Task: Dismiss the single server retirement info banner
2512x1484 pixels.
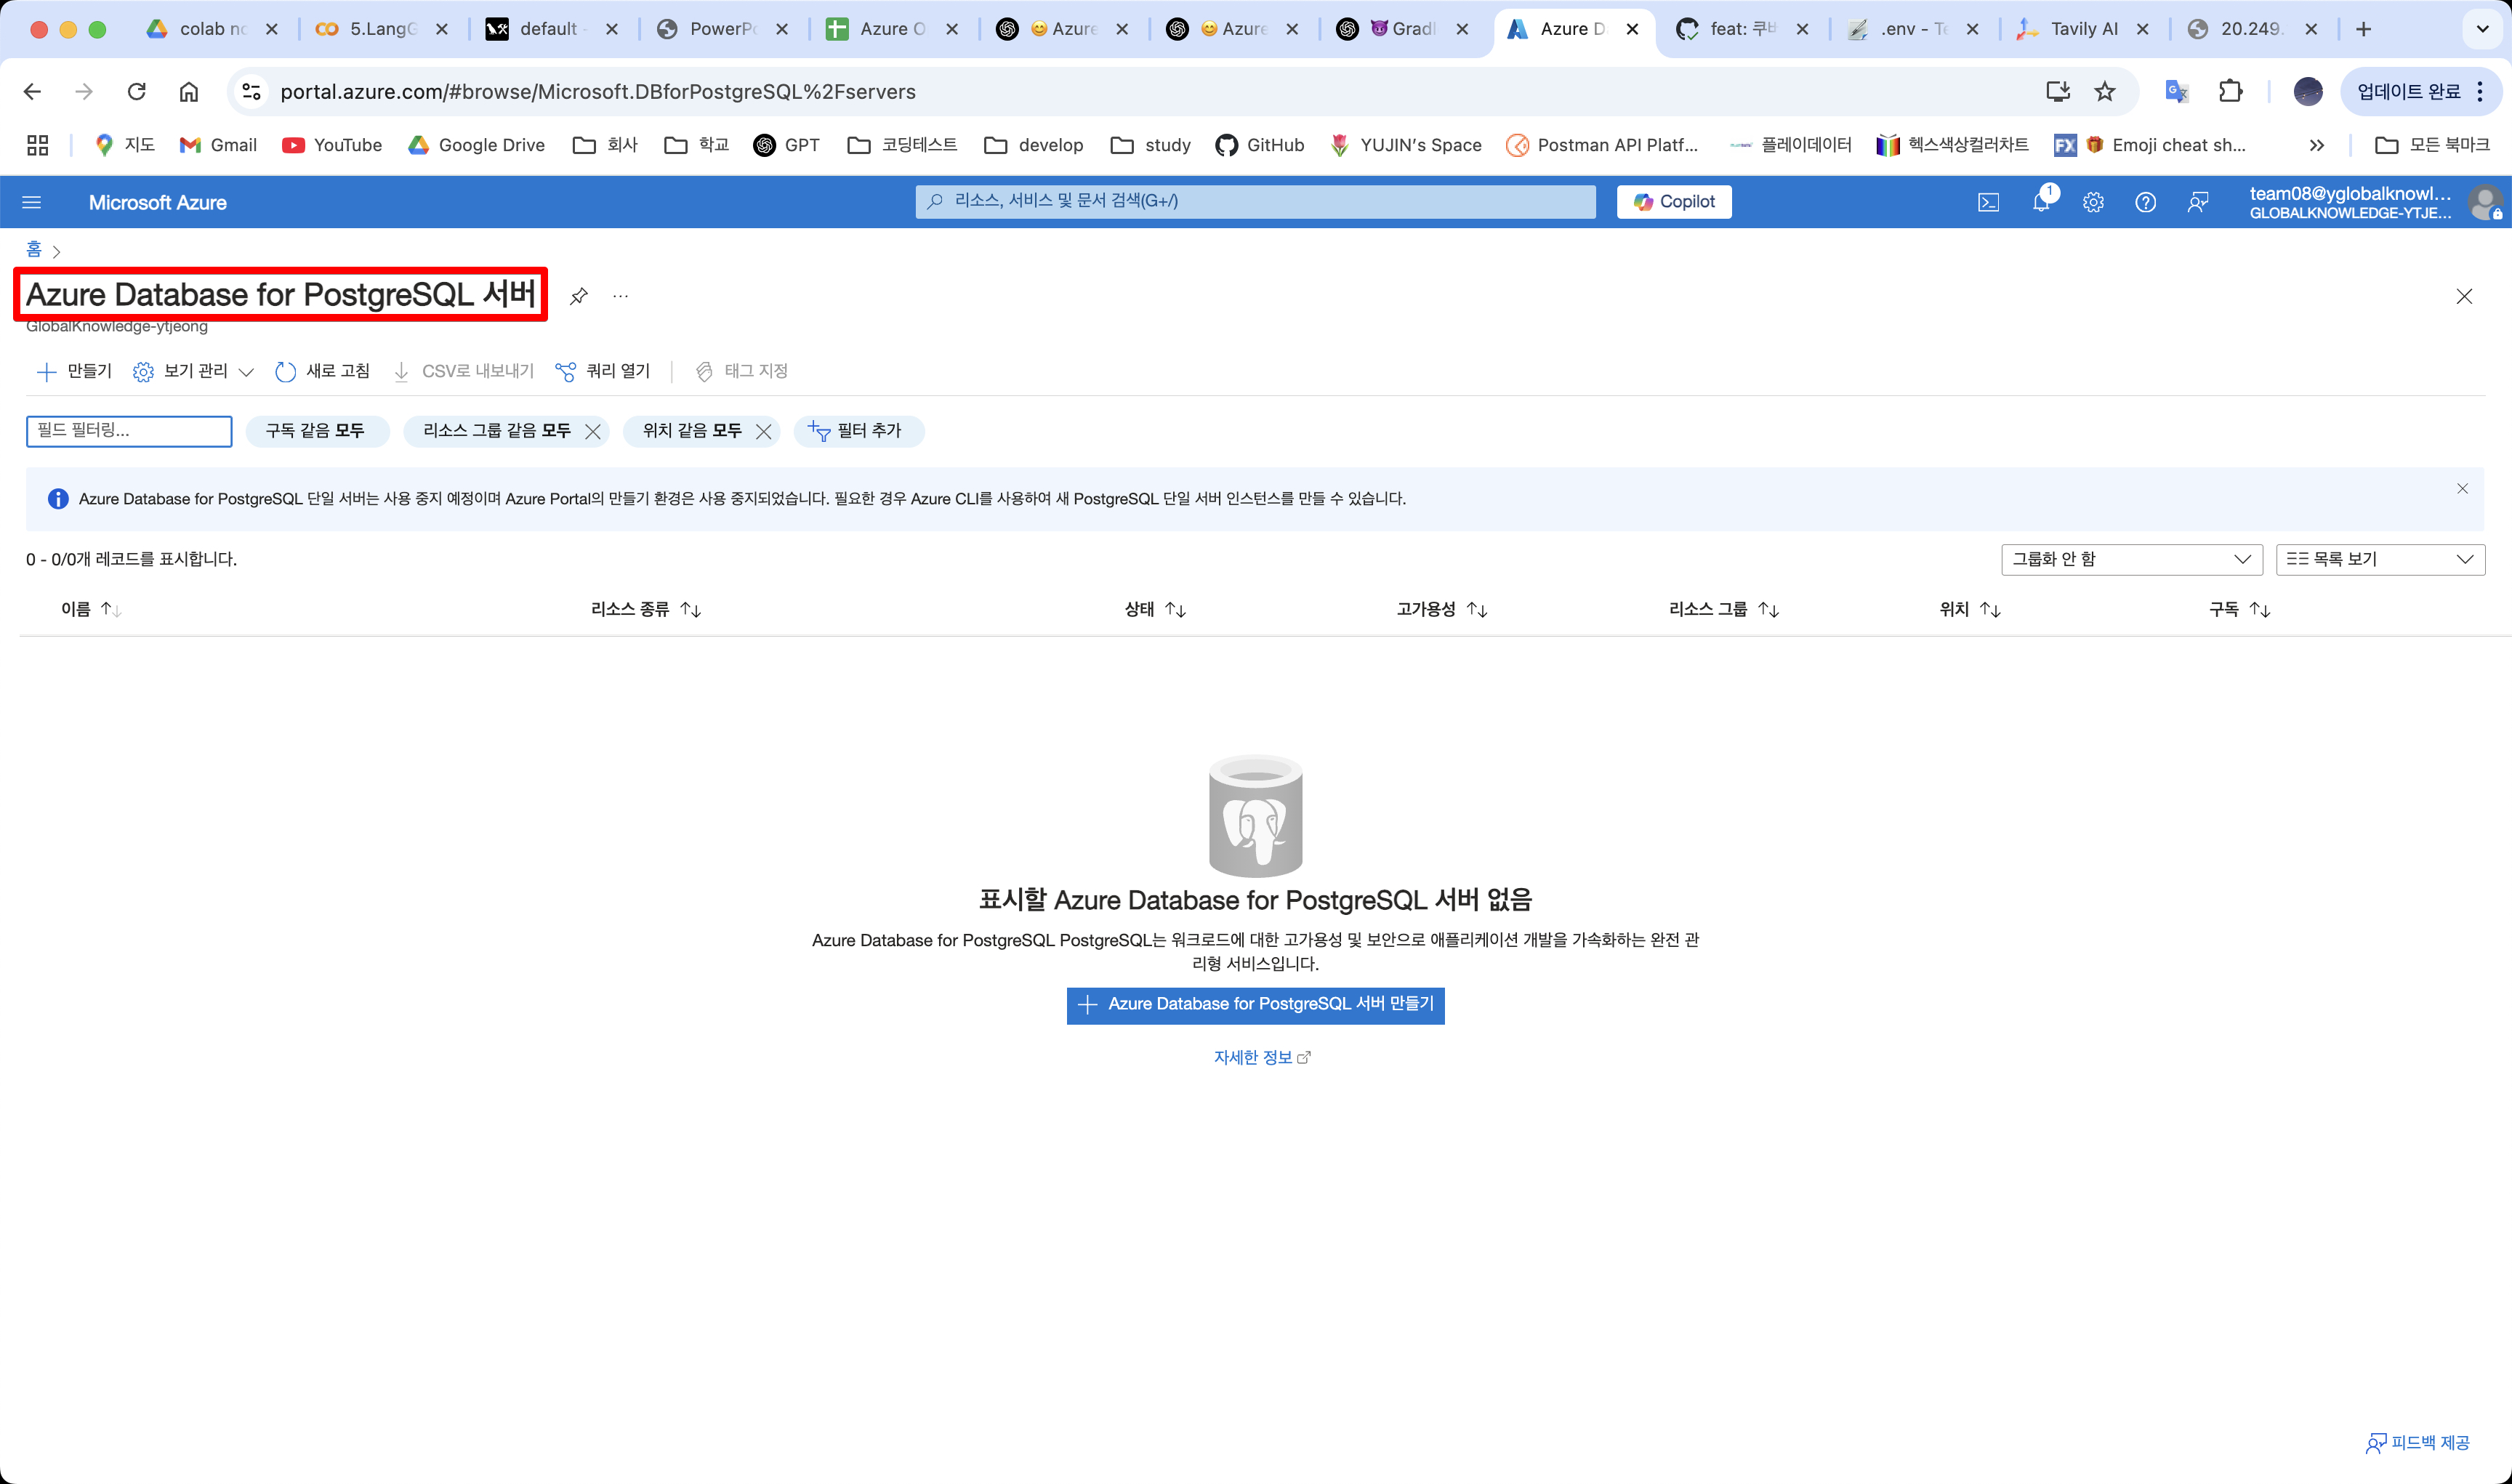Action: coord(2462,488)
